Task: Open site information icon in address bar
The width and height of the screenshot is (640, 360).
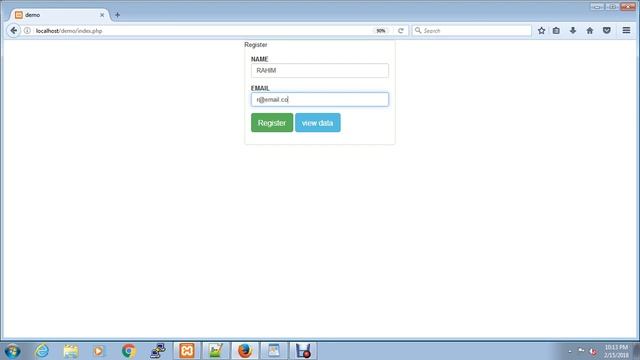Action: (x=27, y=31)
